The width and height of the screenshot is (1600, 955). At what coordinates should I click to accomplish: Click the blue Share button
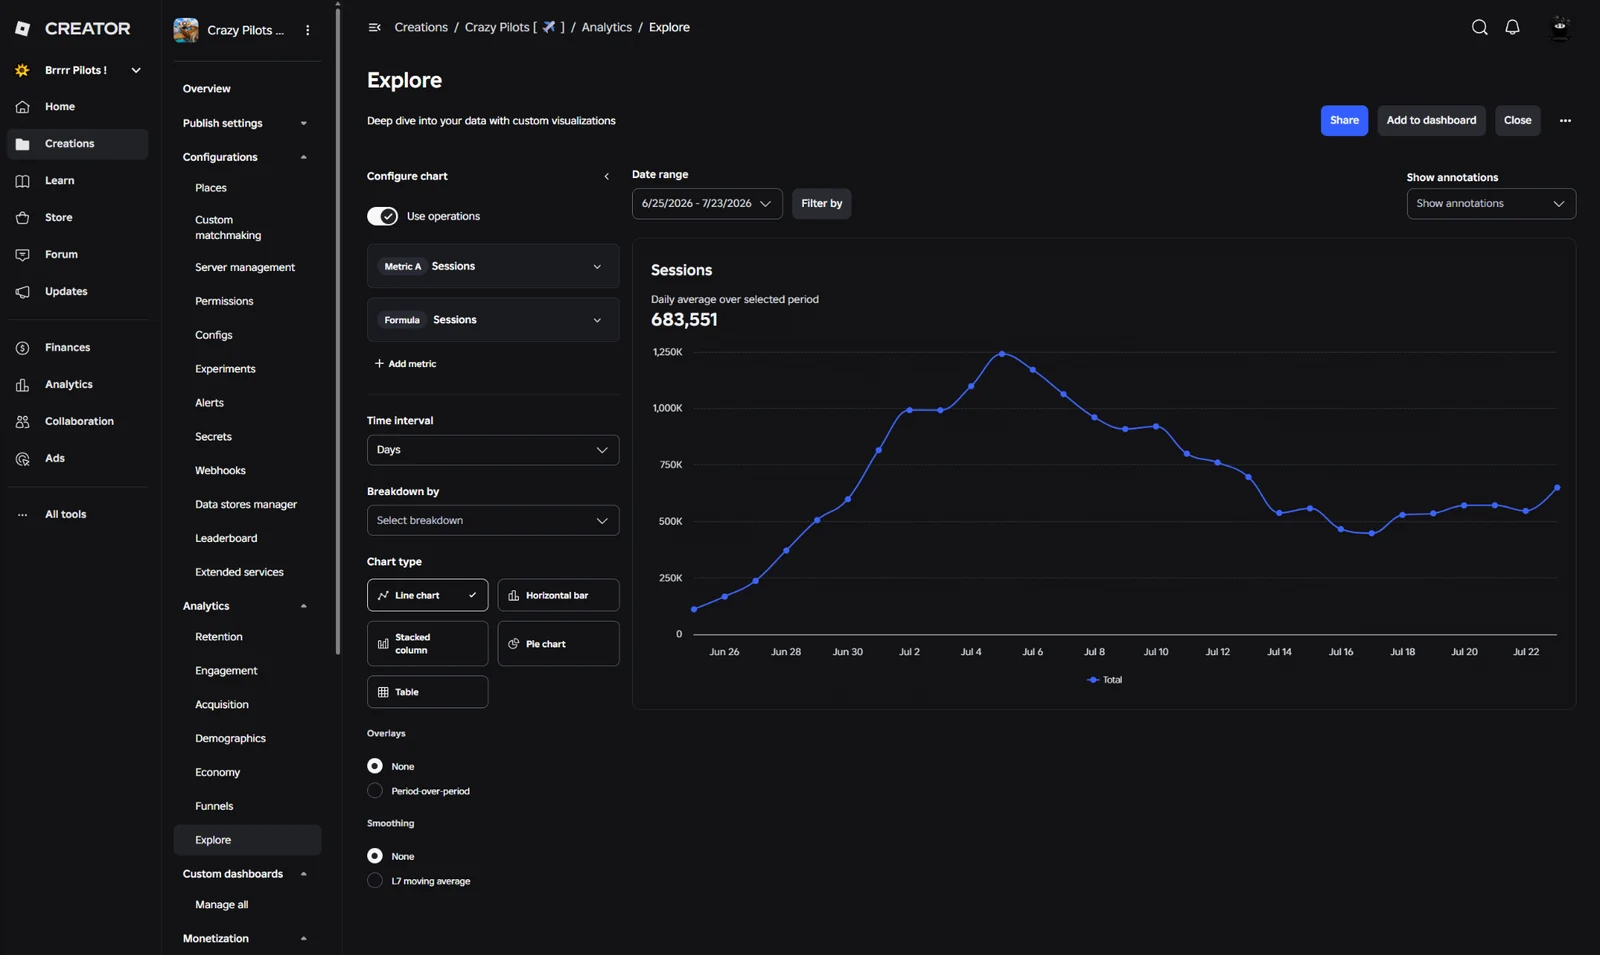(x=1344, y=120)
